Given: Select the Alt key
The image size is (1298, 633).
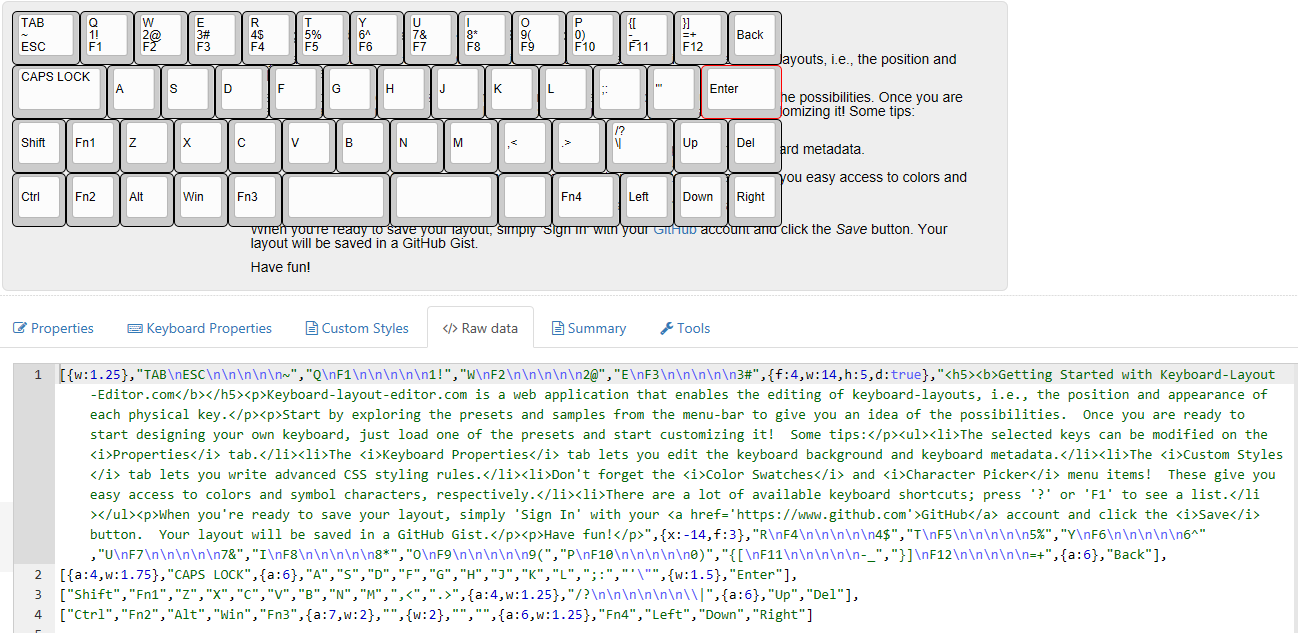Looking at the screenshot, I should point(148,200).
